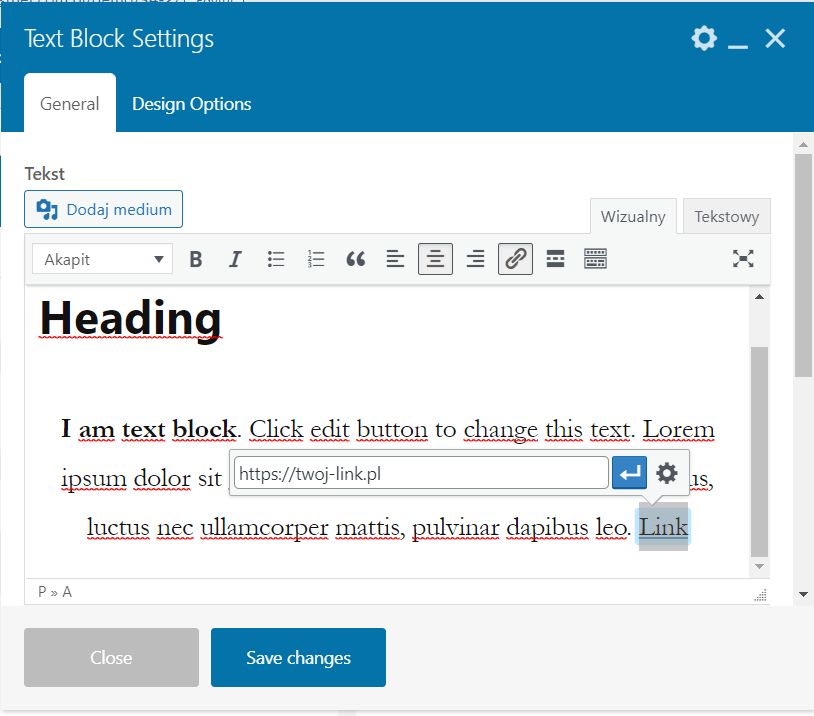814x716 pixels.
Task: Toggle center text alignment
Action: pyautogui.click(x=435, y=259)
